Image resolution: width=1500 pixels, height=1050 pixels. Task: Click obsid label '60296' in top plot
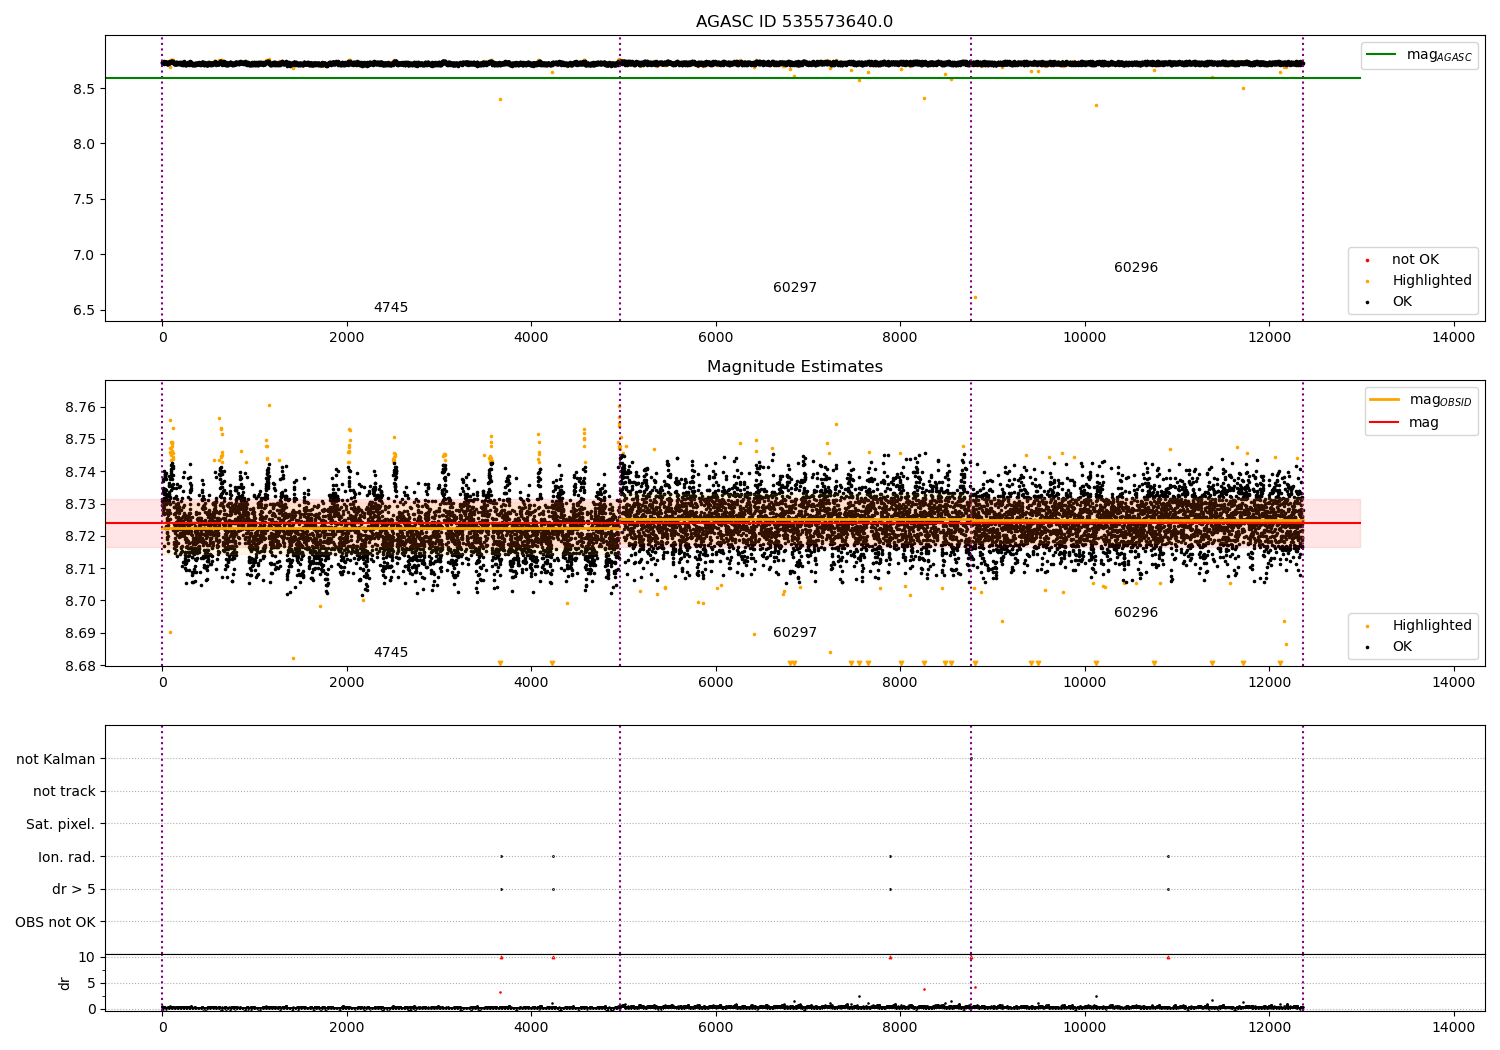[1136, 267]
